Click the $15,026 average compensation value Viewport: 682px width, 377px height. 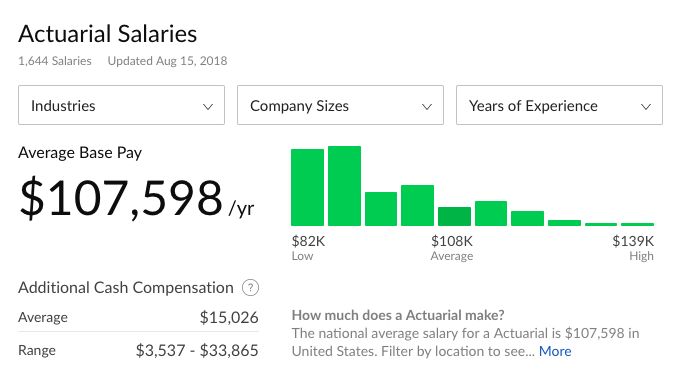tap(229, 317)
